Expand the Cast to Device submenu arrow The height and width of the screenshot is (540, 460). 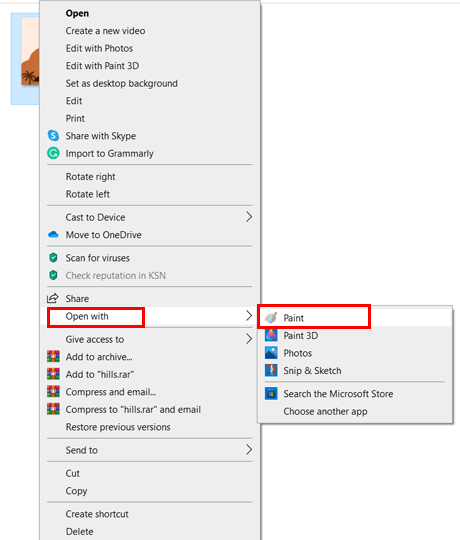coord(249,217)
